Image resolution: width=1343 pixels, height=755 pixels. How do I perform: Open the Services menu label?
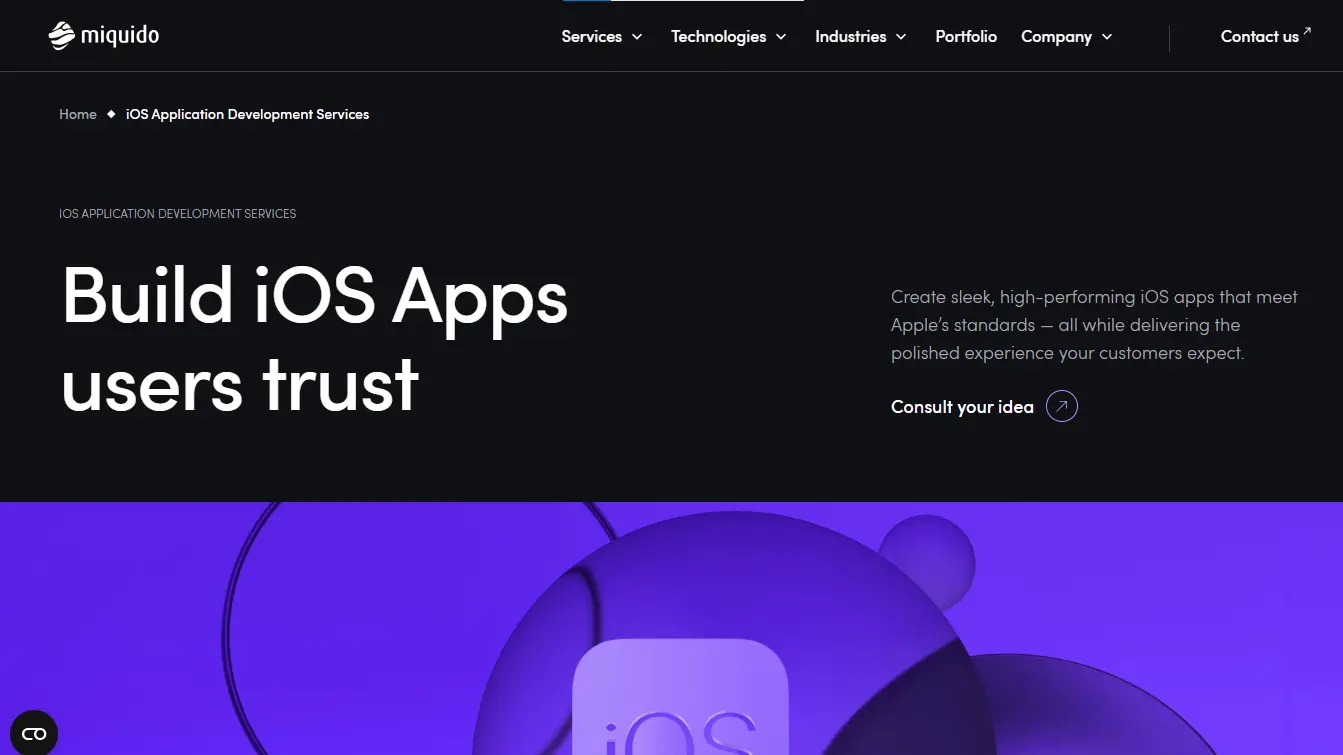pyautogui.click(x=592, y=36)
